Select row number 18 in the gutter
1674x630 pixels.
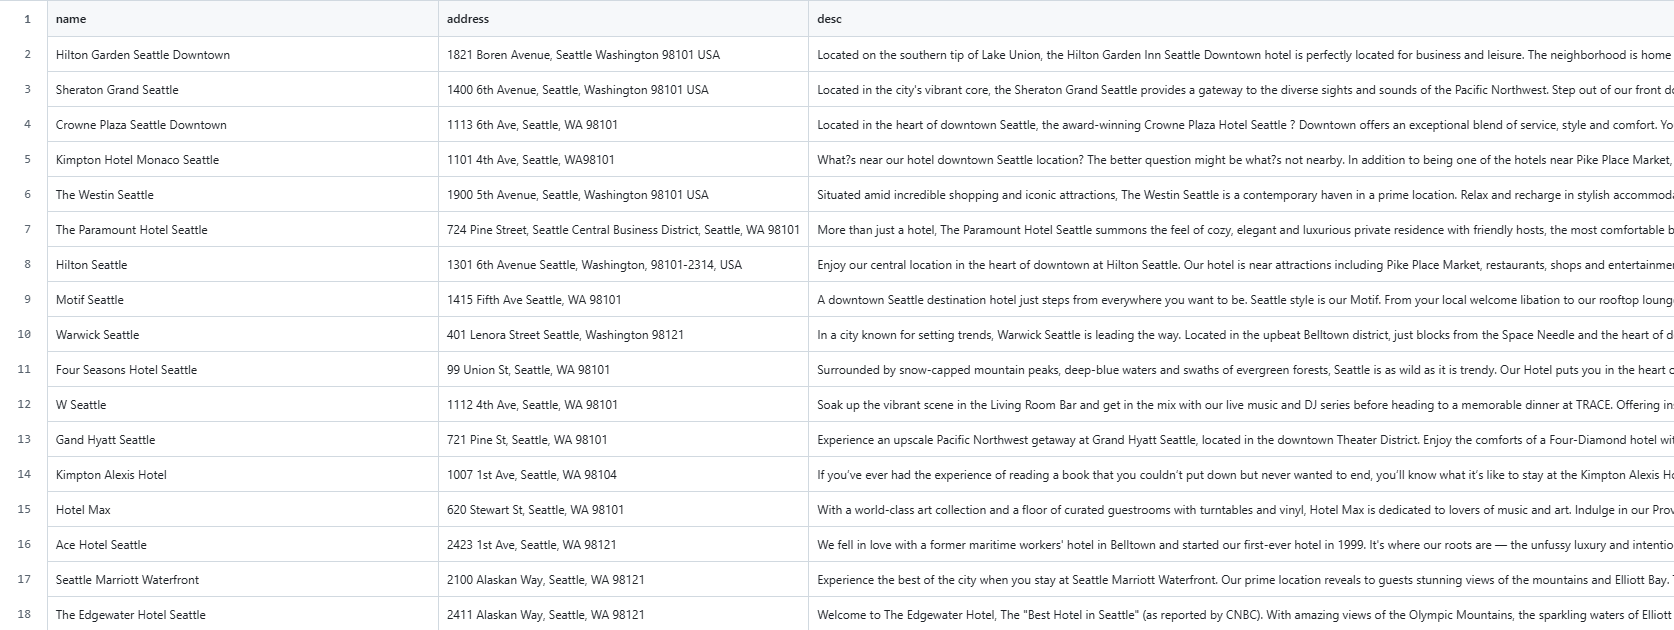pyautogui.click(x=24, y=615)
